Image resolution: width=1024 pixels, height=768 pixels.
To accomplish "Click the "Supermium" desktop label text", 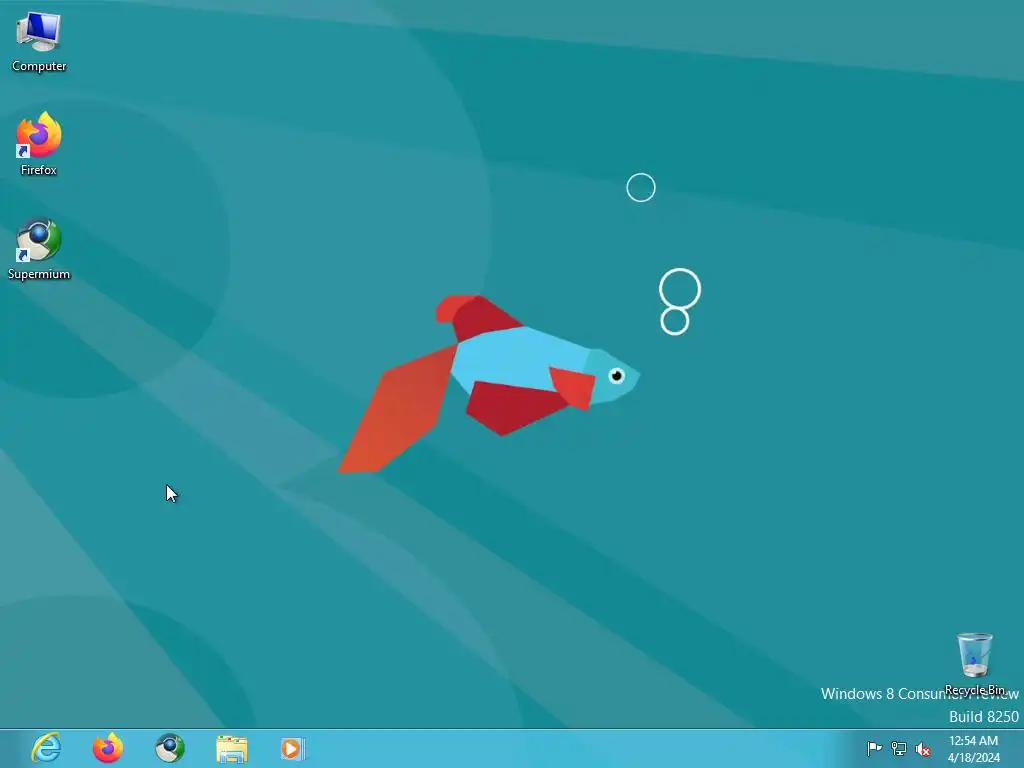I will [x=39, y=274].
